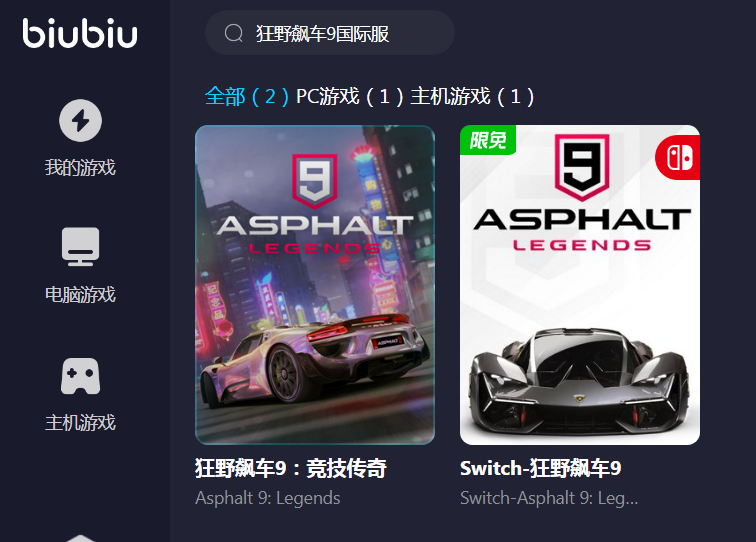The width and height of the screenshot is (756, 542).
Task: Click the partially visible icon below 主机游戏
Action: click(x=81, y=538)
